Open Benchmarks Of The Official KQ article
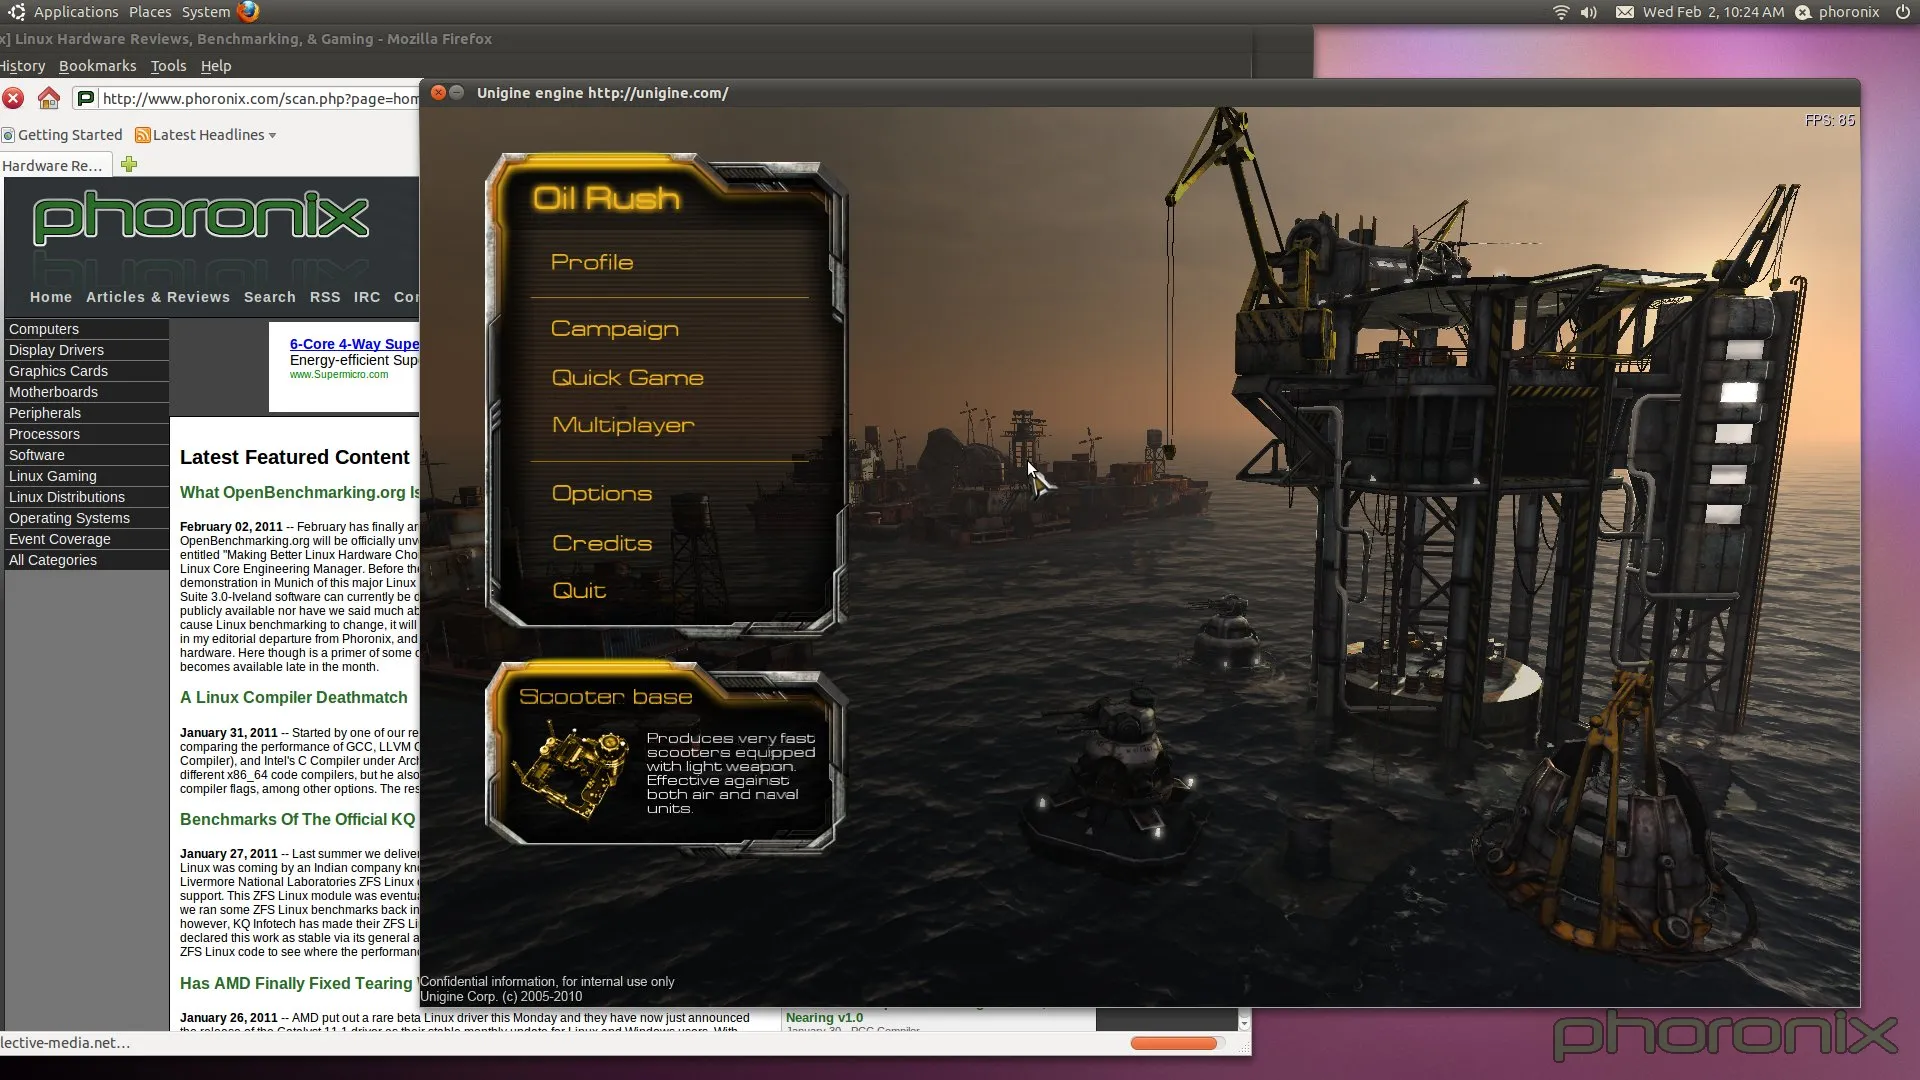Screen dimensions: 1920x1080 click(x=298, y=819)
